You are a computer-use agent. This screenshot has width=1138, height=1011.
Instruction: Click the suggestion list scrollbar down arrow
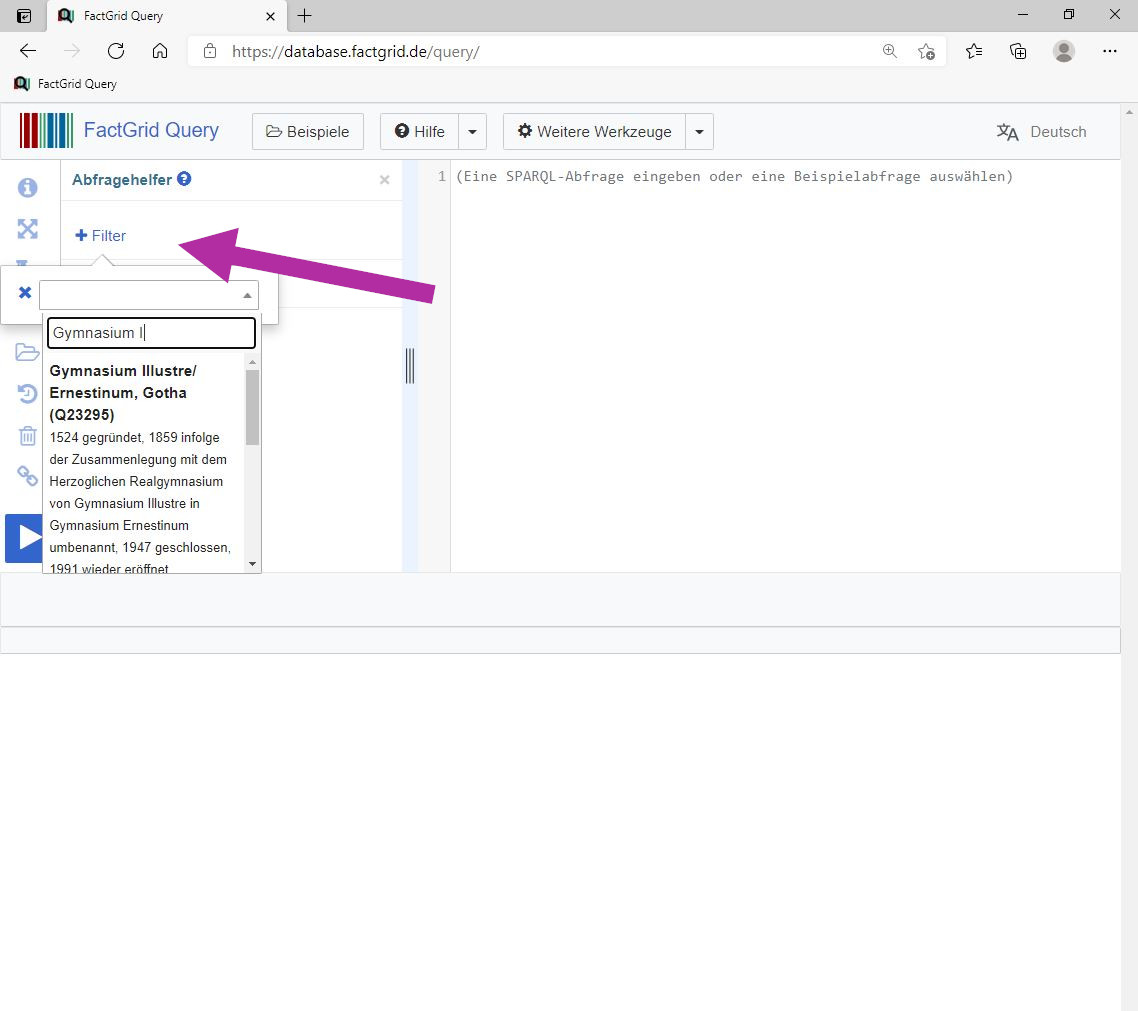tap(253, 564)
